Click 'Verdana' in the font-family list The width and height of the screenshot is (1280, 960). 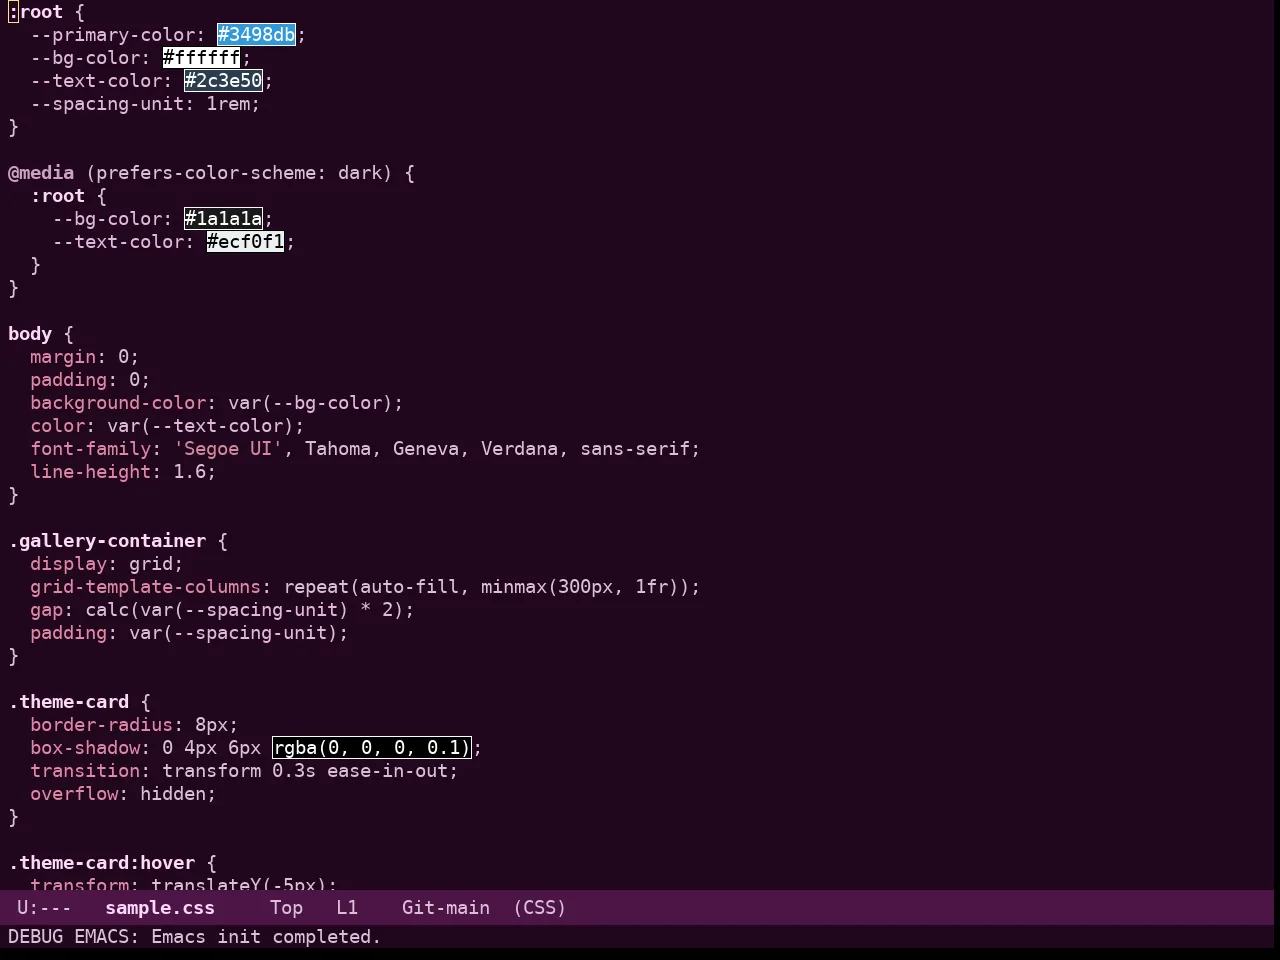click(x=520, y=449)
